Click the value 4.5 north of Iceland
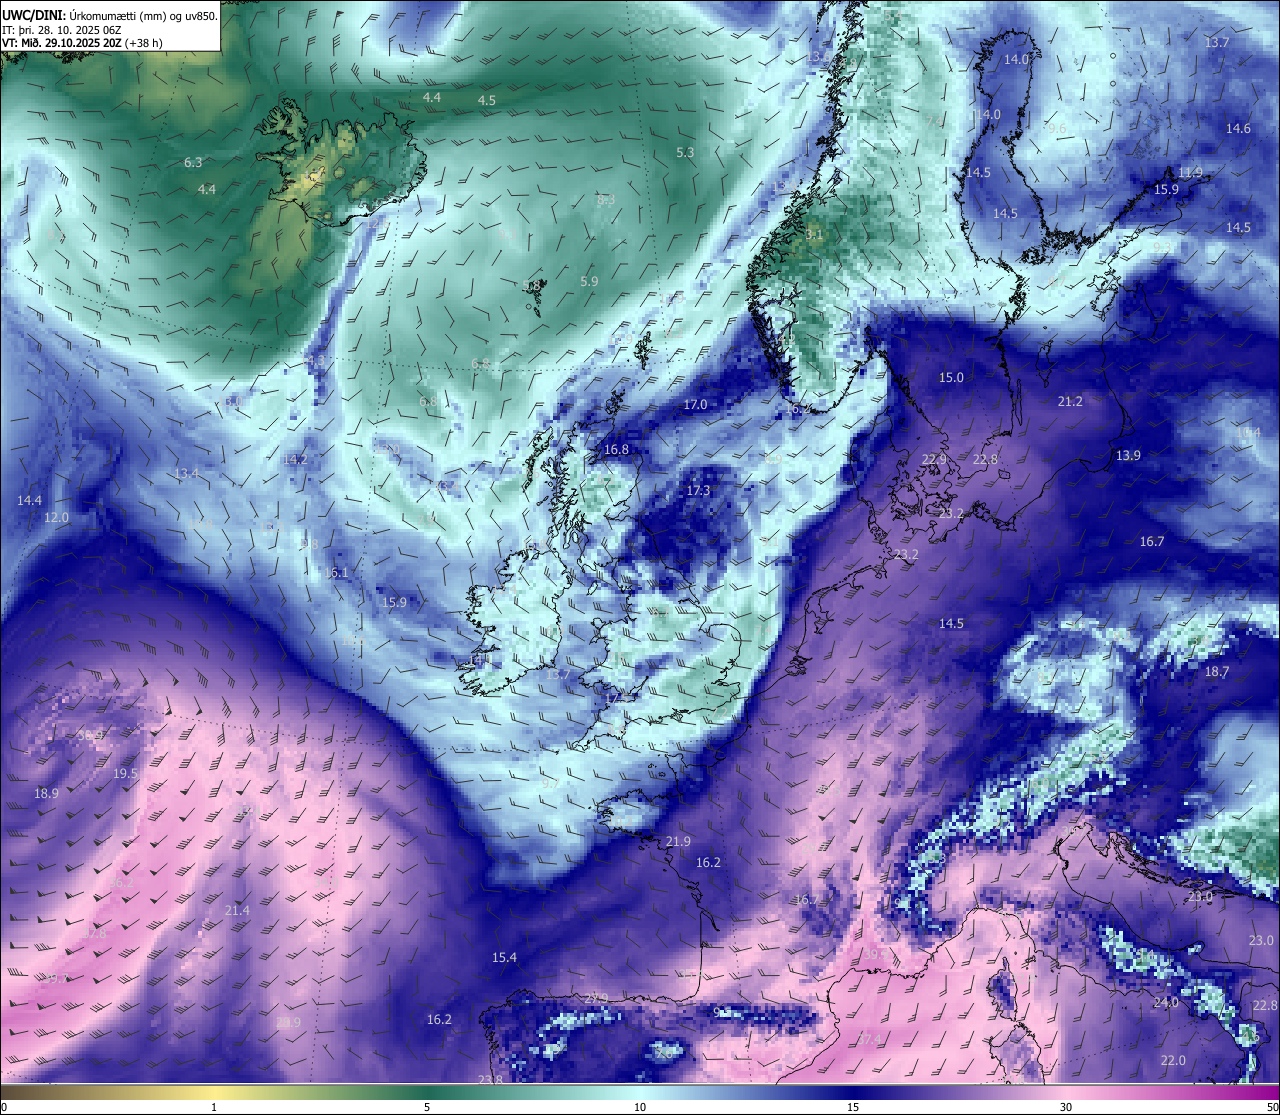The width and height of the screenshot is (1280, 1115). [x=487, y=100]
